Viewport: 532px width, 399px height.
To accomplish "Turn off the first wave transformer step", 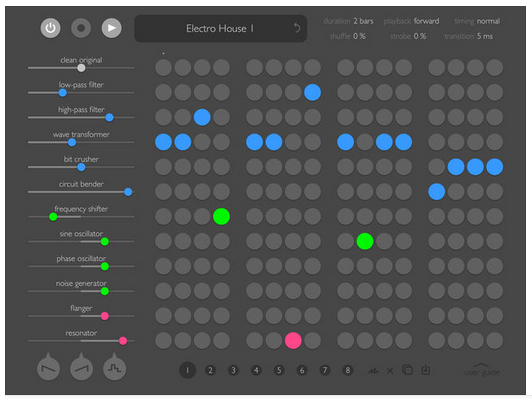I will (x=163, y=142).
